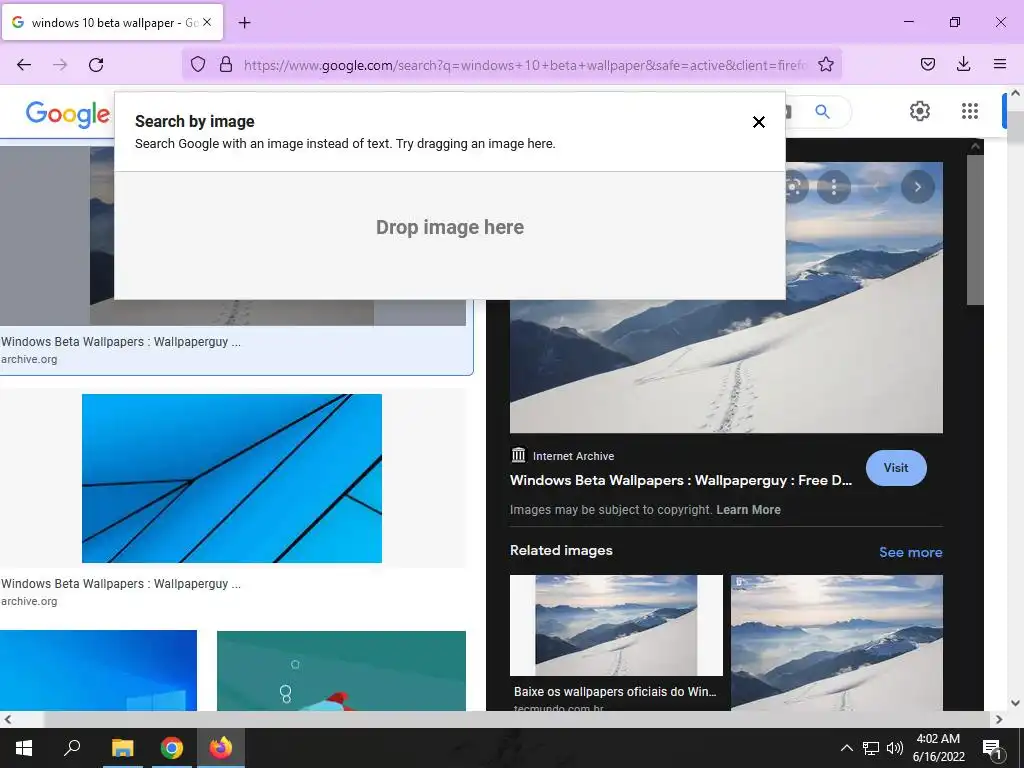Click the Google logo
The width and height of the screenshot is (1024, 768).
68,114
